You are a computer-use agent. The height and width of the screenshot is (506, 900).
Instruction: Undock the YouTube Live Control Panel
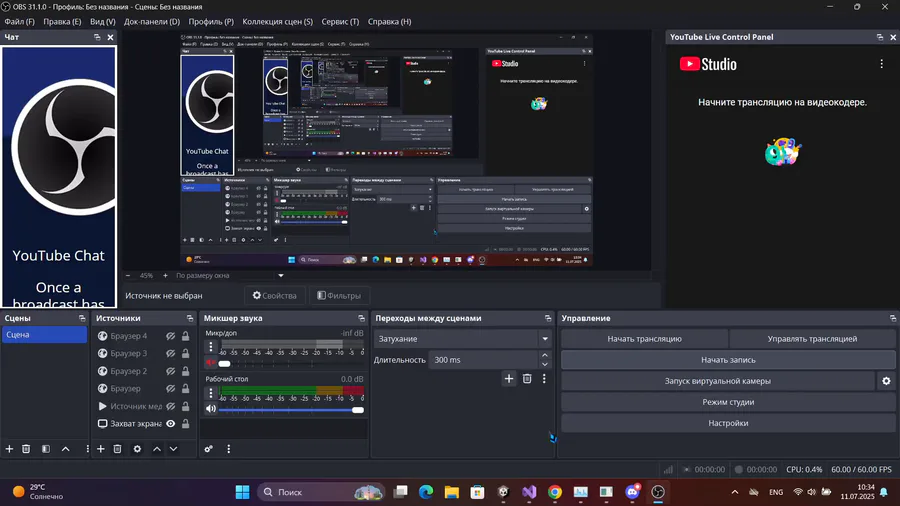tap(880, 37)
